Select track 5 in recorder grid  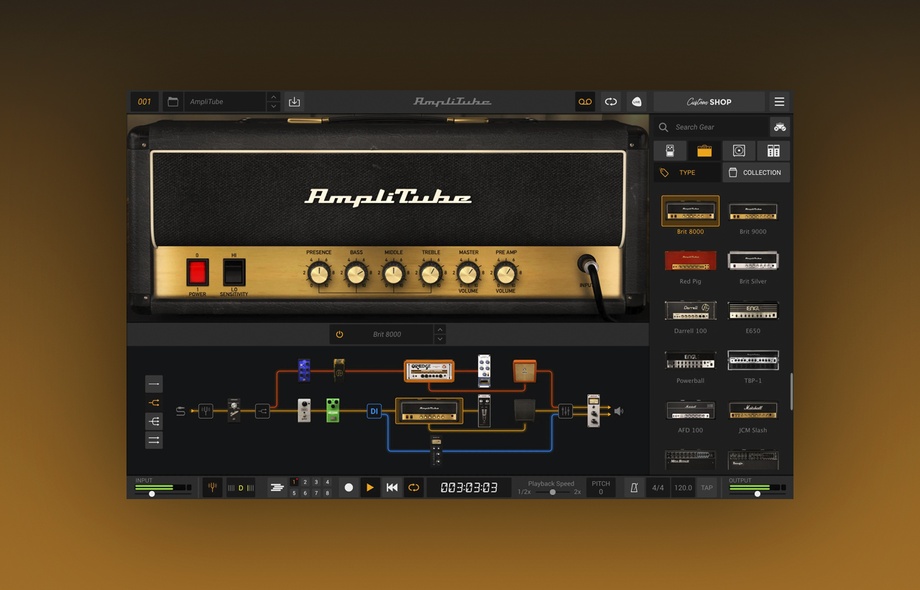295,493
